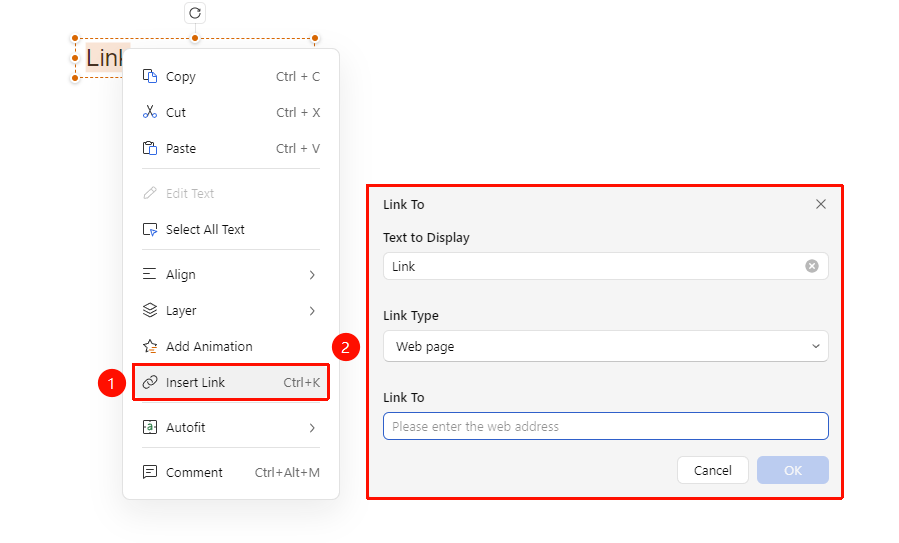The height and width of the screenshot is (543, 899).
Task: Open the Link Type Web page dropdown
Action: [x=605, y=346]
